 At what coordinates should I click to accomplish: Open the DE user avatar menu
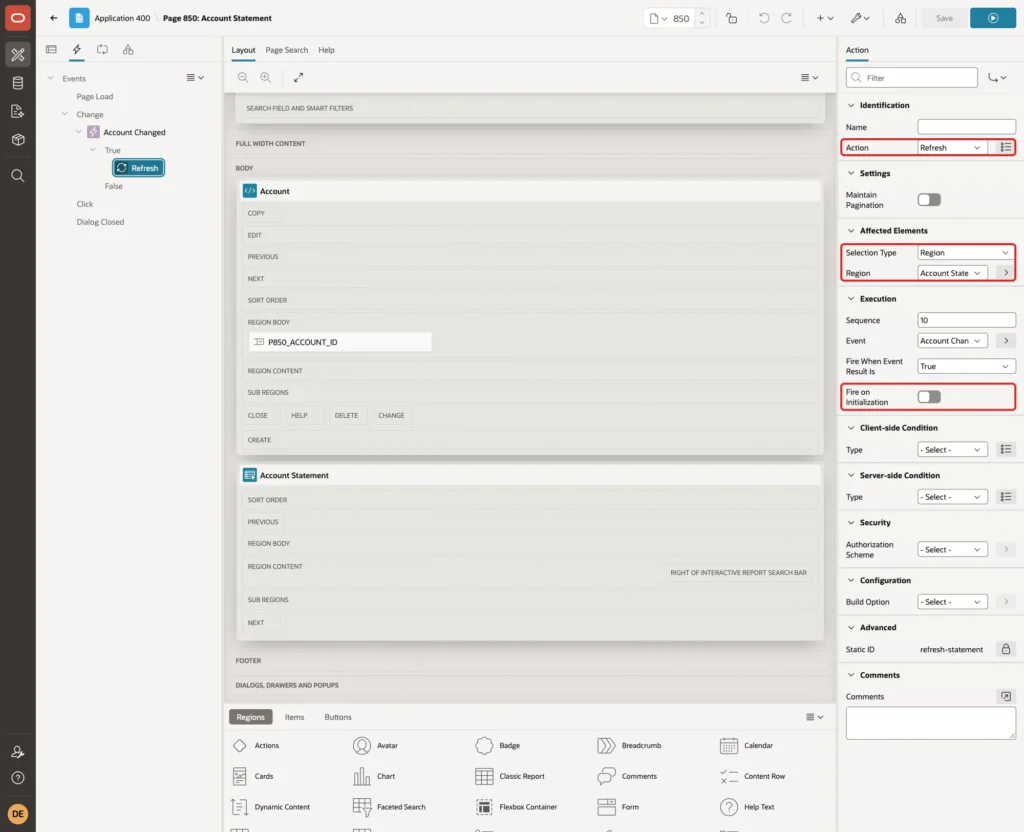[x=18, y=814]
